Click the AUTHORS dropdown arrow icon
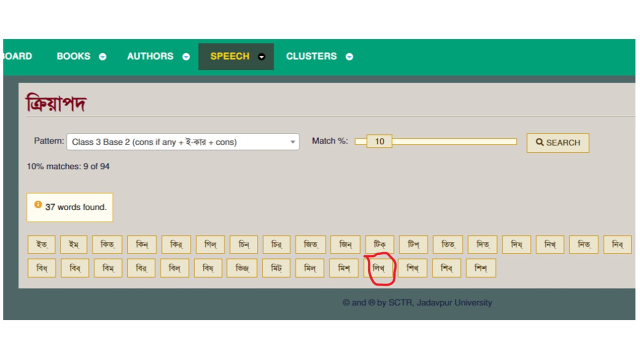This screenshot has width=640, height=360. [x=186, y=57]
